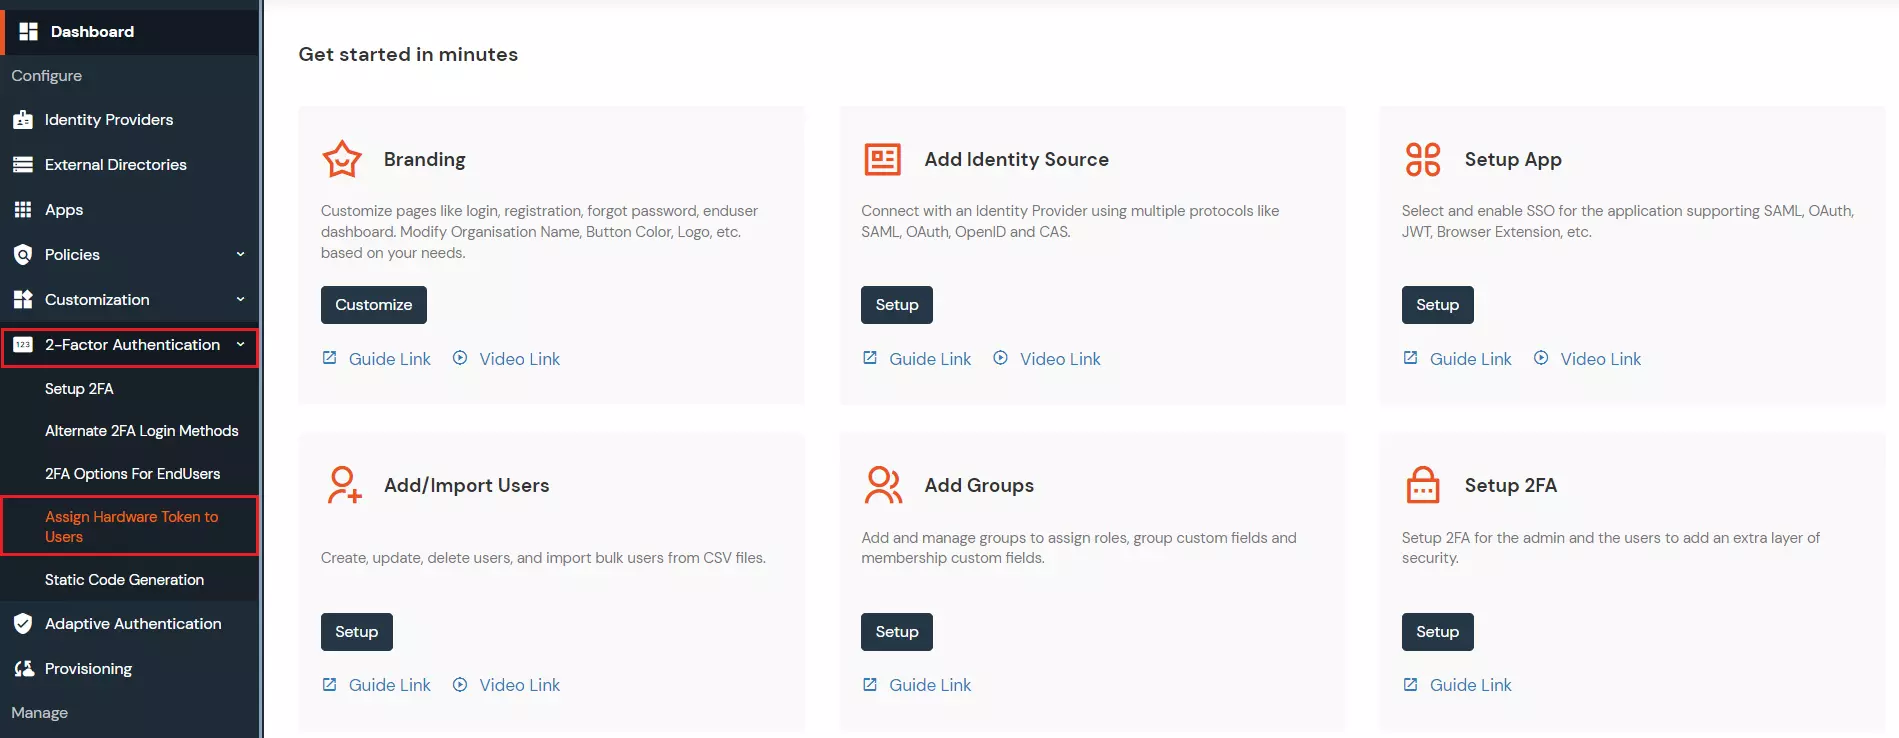Click the Setup App four-circles icon
The image size is (1899, 738).
(1422, 159)
